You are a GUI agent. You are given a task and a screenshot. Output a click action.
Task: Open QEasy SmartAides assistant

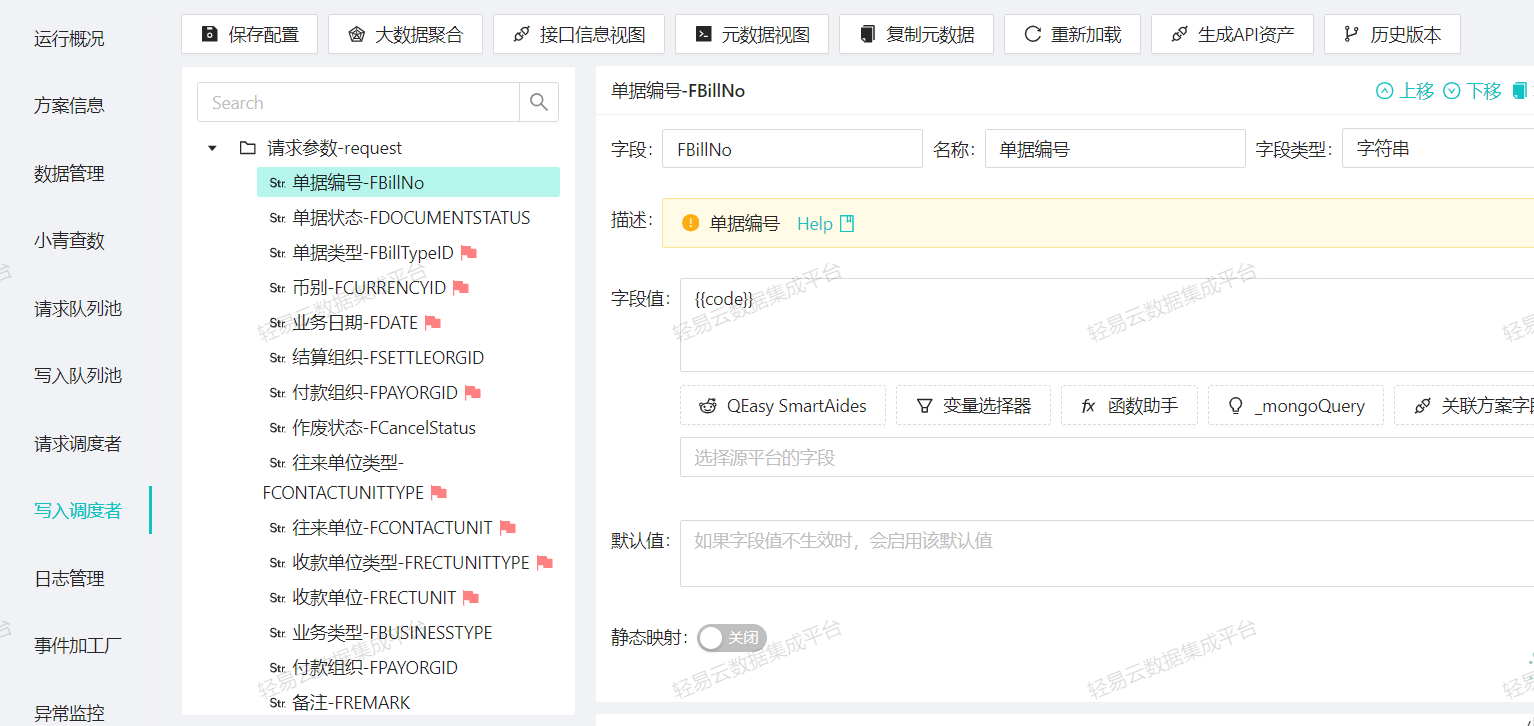[783, 405]
